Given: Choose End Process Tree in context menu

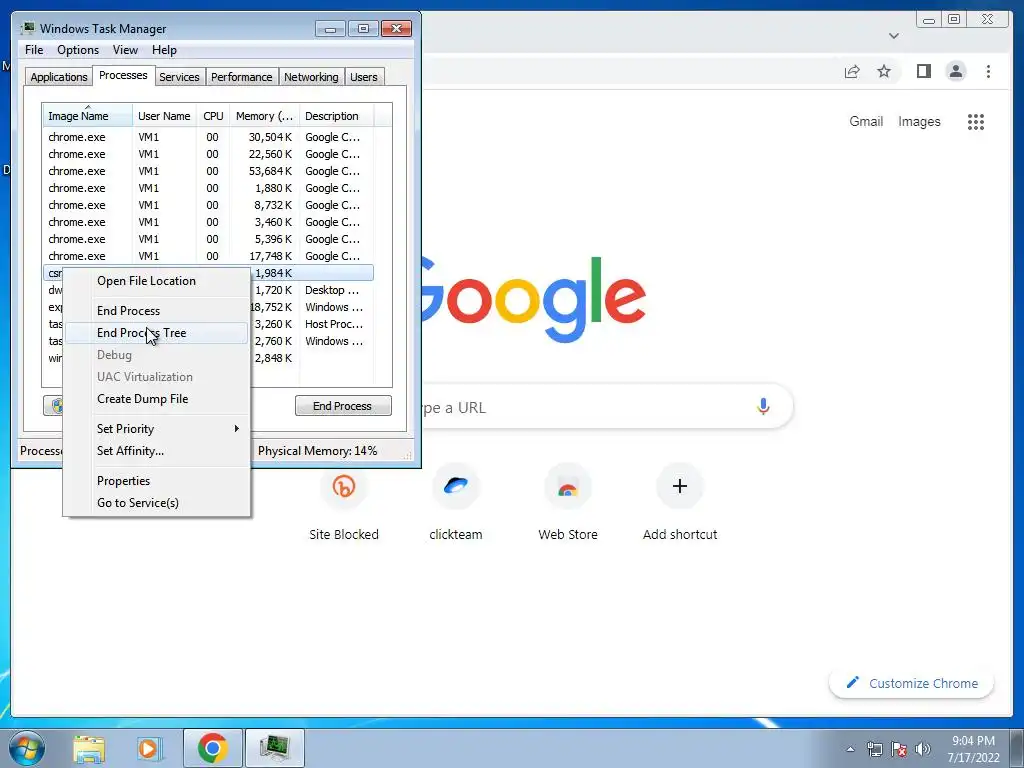Looking at the screenshot, I should [157, 333].
